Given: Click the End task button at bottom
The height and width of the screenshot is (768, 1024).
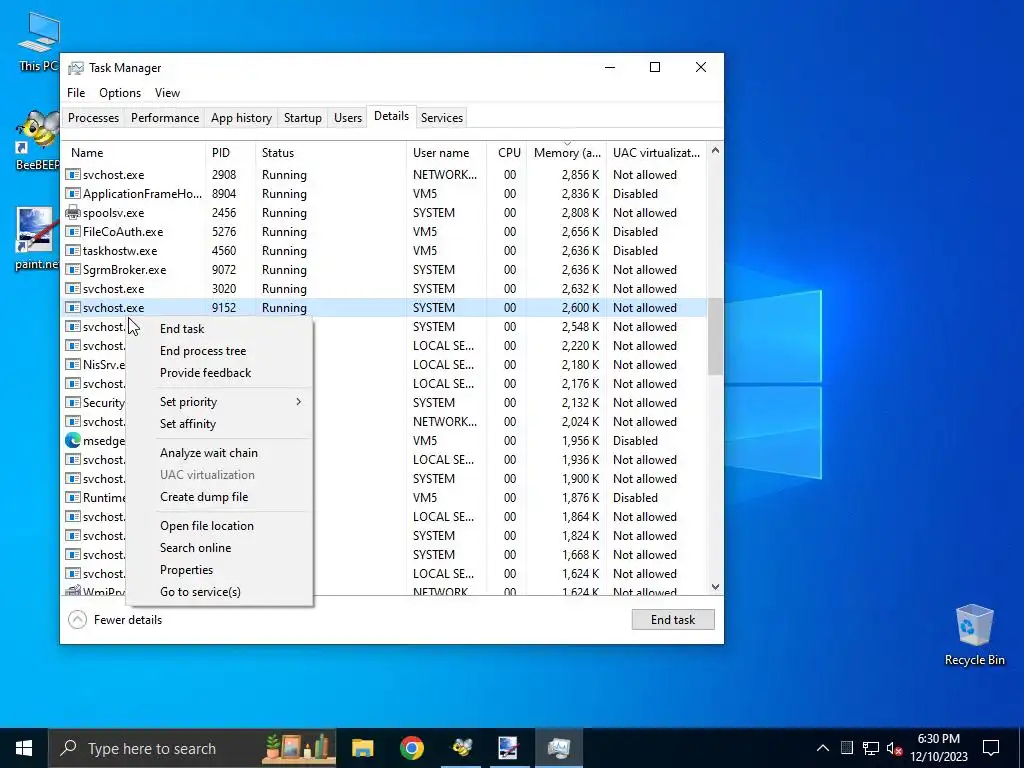Looking at the screenshot, I should 673,620.
